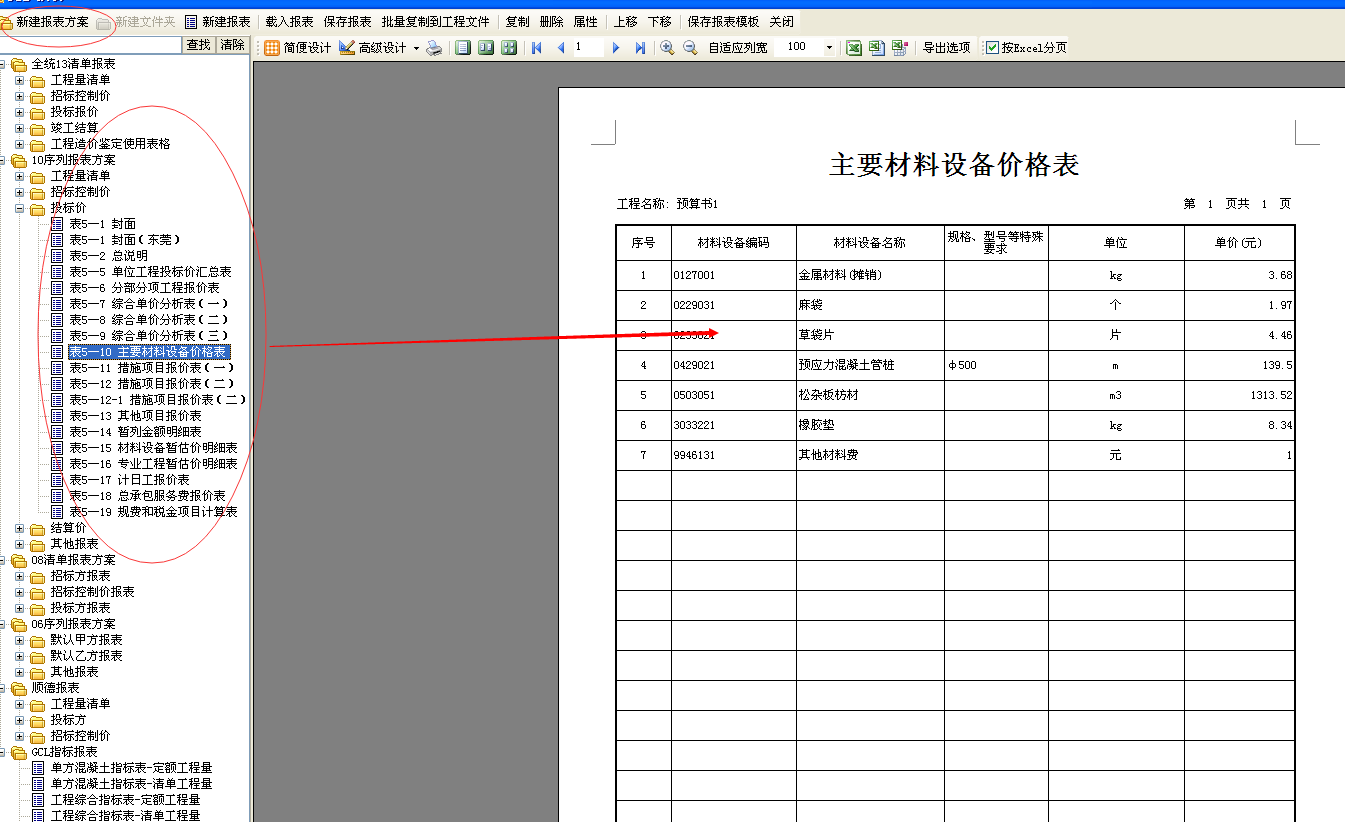The image size is (1345, 822).
Task: Click the second Excel export icon
Action: coord(877,47)
